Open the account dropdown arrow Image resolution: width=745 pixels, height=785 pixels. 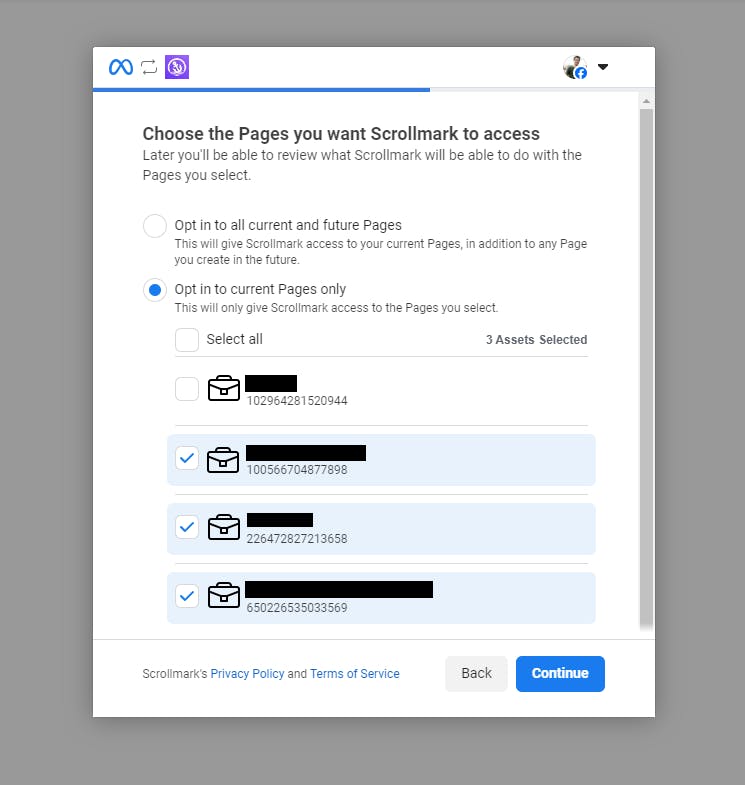(x=603, y=67)
